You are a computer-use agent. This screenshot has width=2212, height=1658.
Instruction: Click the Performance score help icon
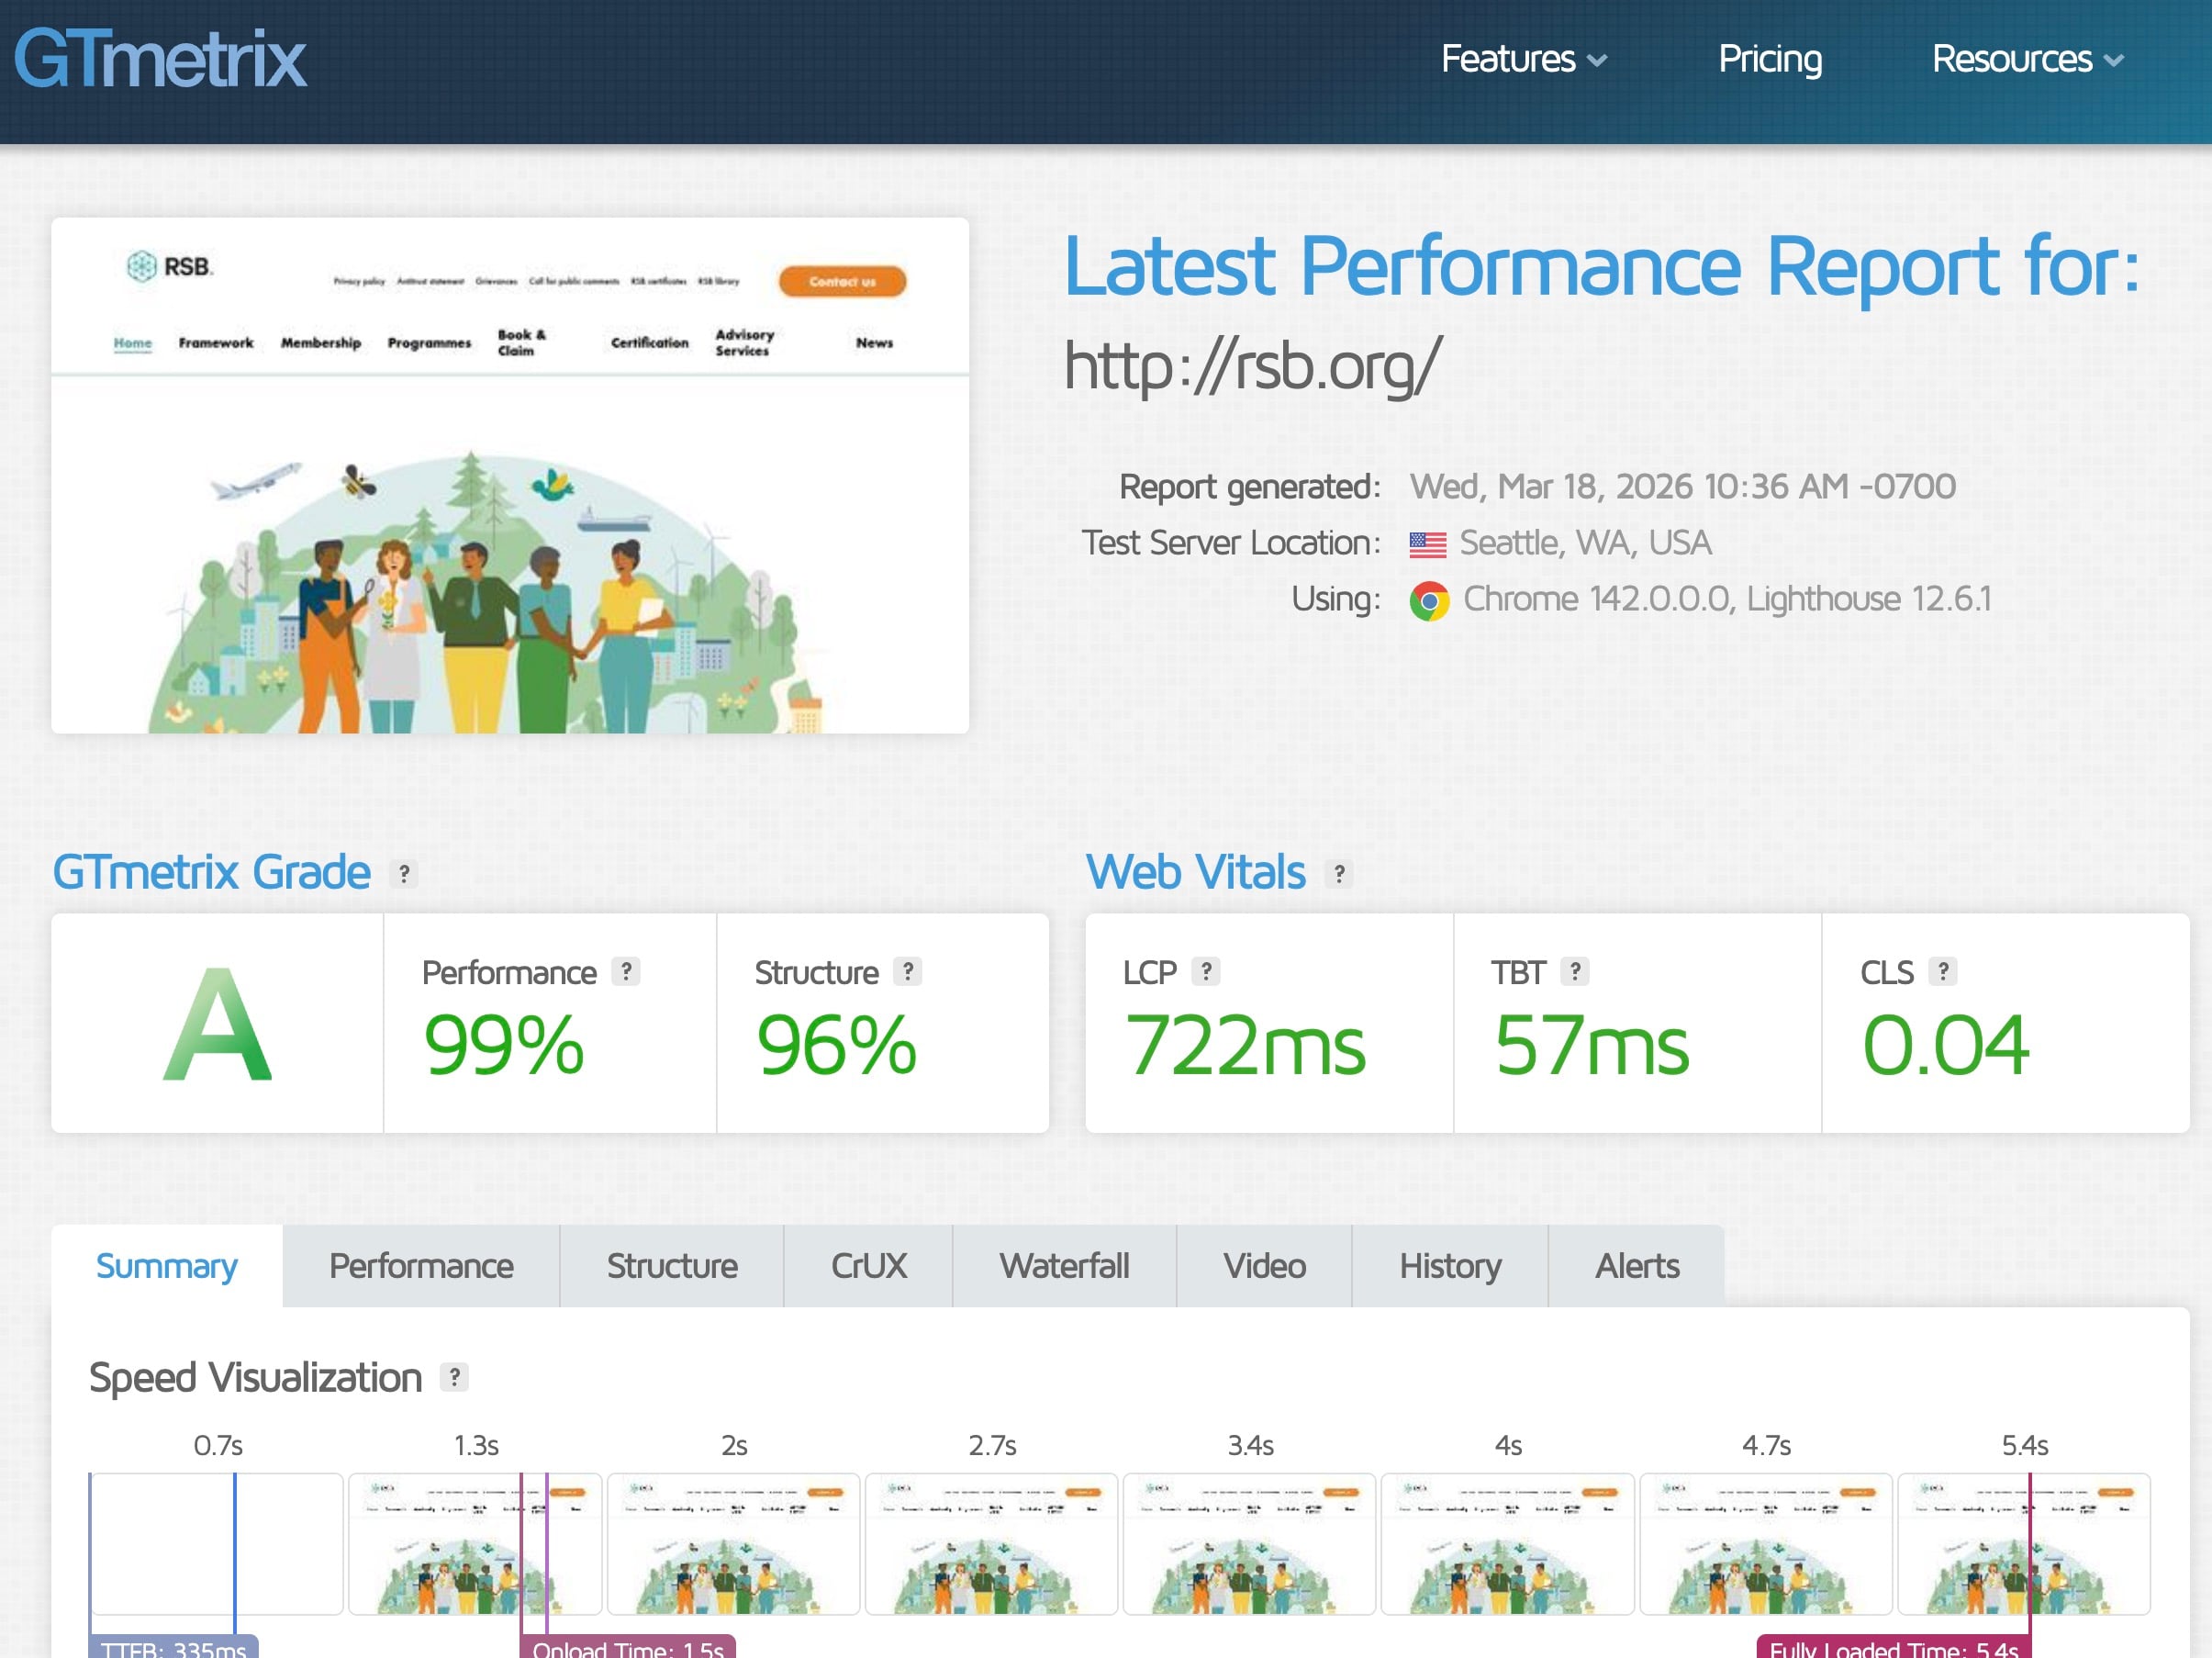coord(626,971)
